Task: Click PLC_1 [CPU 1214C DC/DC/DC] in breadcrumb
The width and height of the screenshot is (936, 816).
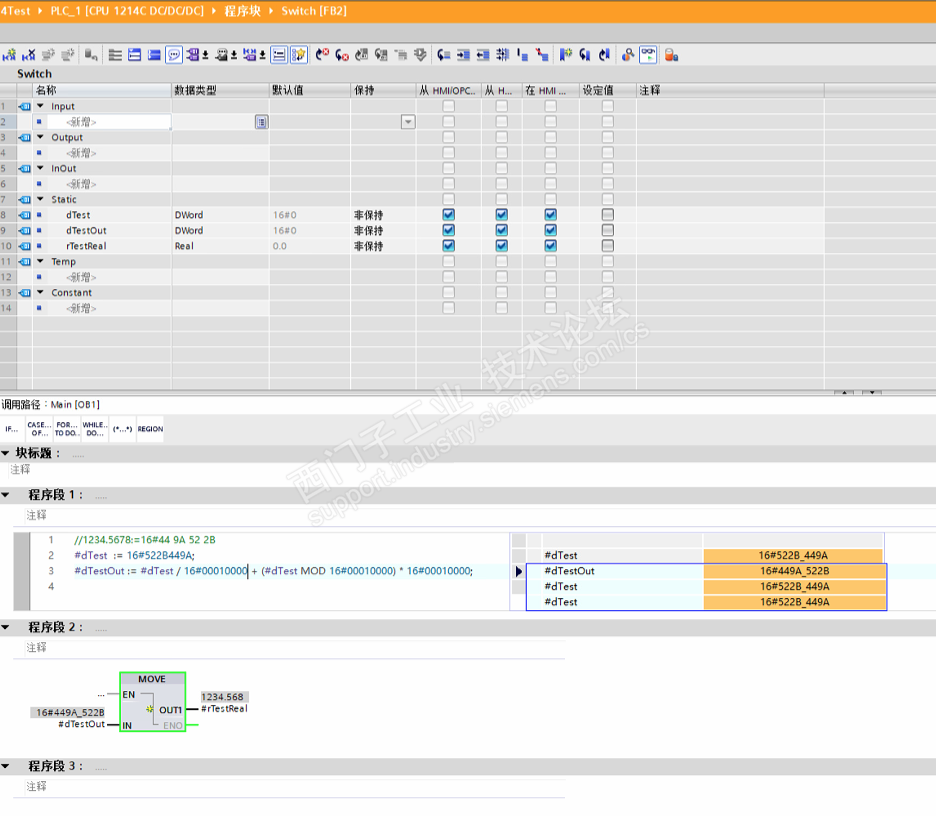Action: (x=127, y=11)
